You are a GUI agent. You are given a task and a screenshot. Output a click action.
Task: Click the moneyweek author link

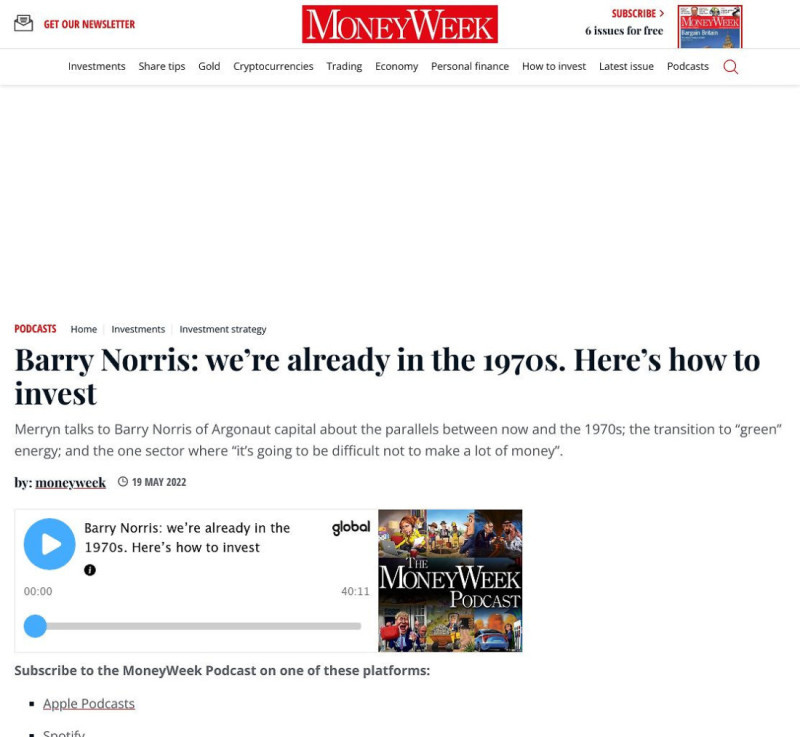point(70,482)
